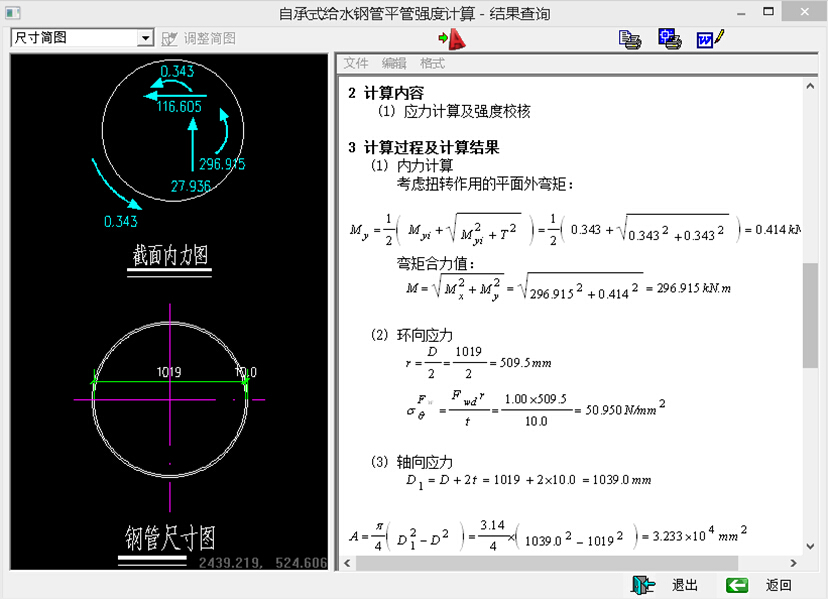
Task: Click the '钢管尺寸图' diagram title
Action: [170, 538]
